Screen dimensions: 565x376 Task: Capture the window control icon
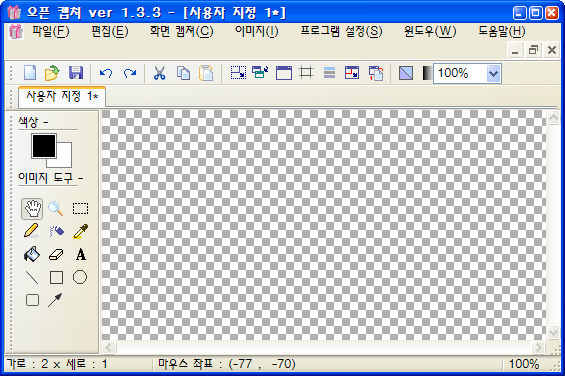(260, 72)
